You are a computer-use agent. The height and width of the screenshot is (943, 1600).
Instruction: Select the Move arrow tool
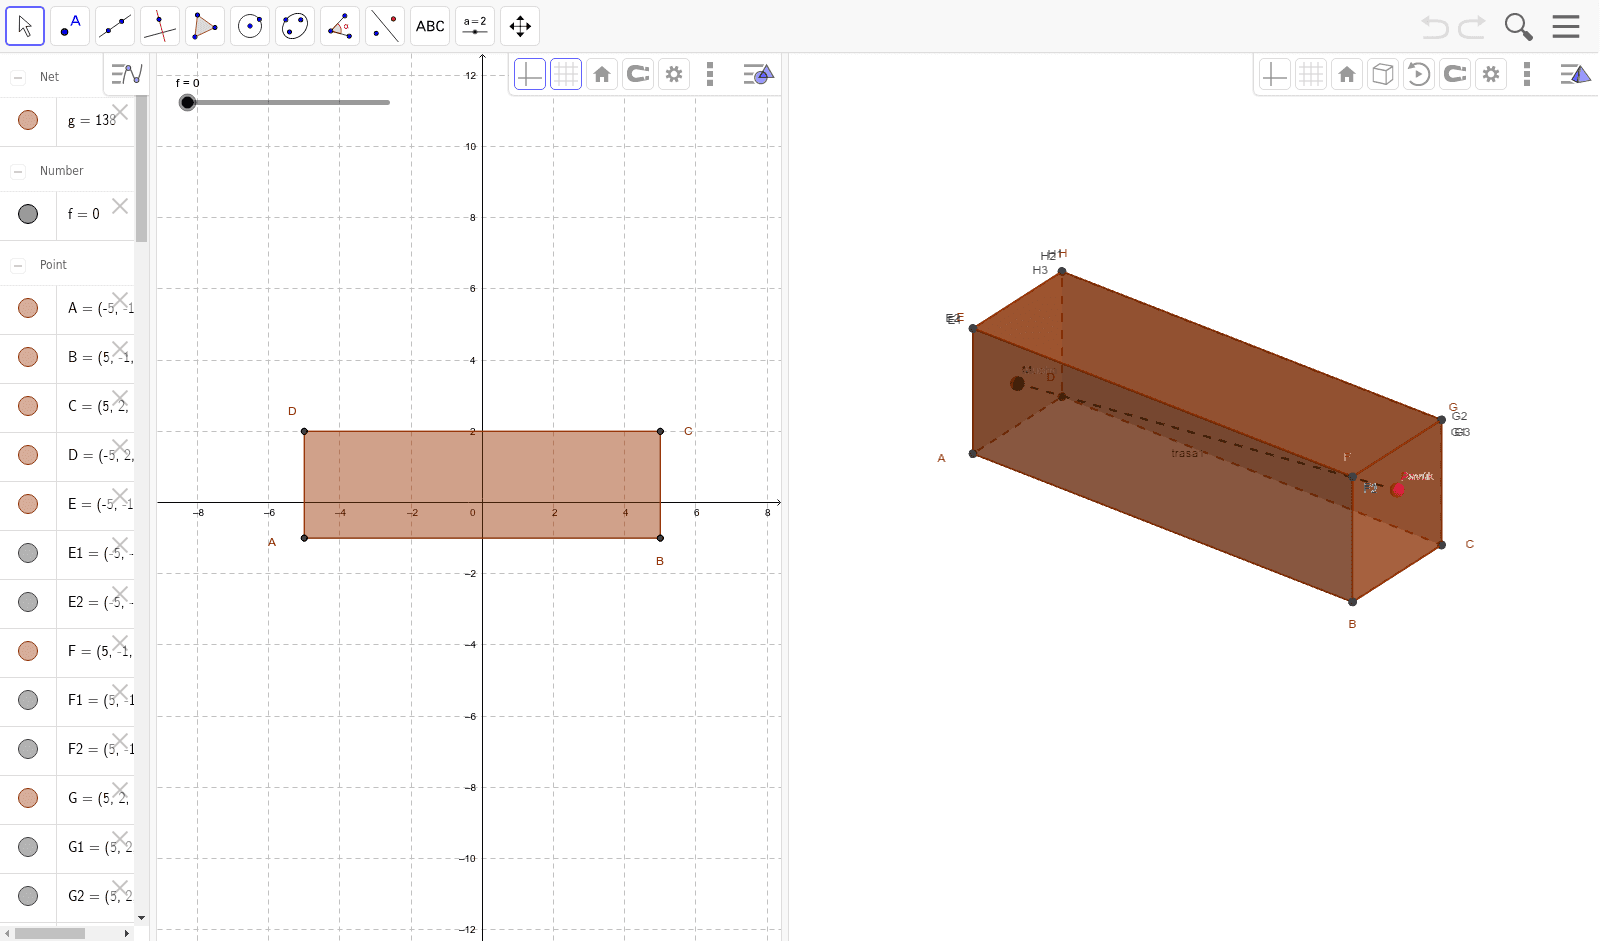coord(25,26)
